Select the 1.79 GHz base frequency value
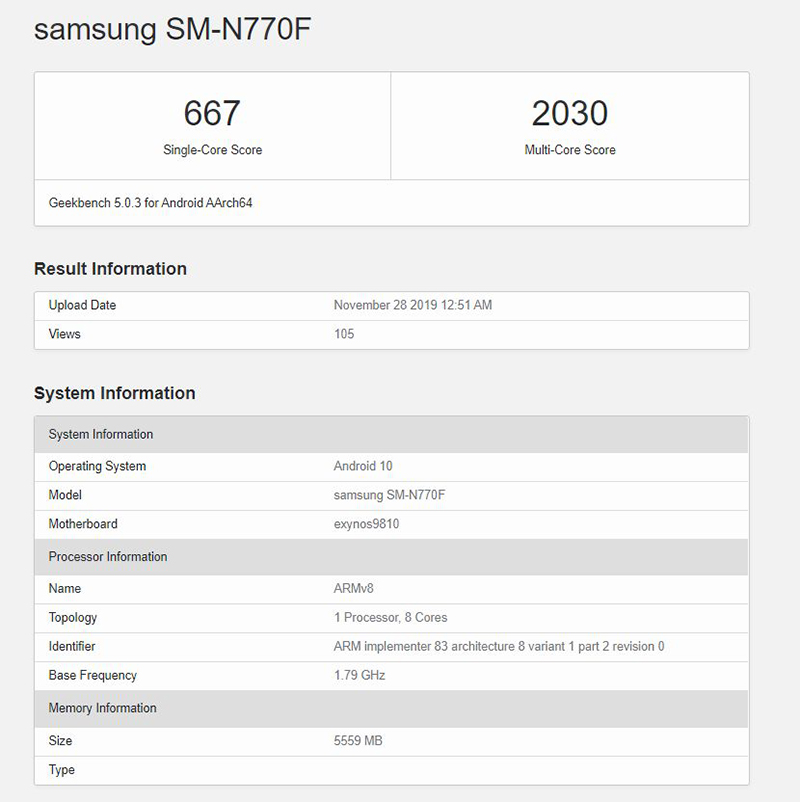Image resolution: width=800 pixels, height=802 pixels. click(359, 676)
